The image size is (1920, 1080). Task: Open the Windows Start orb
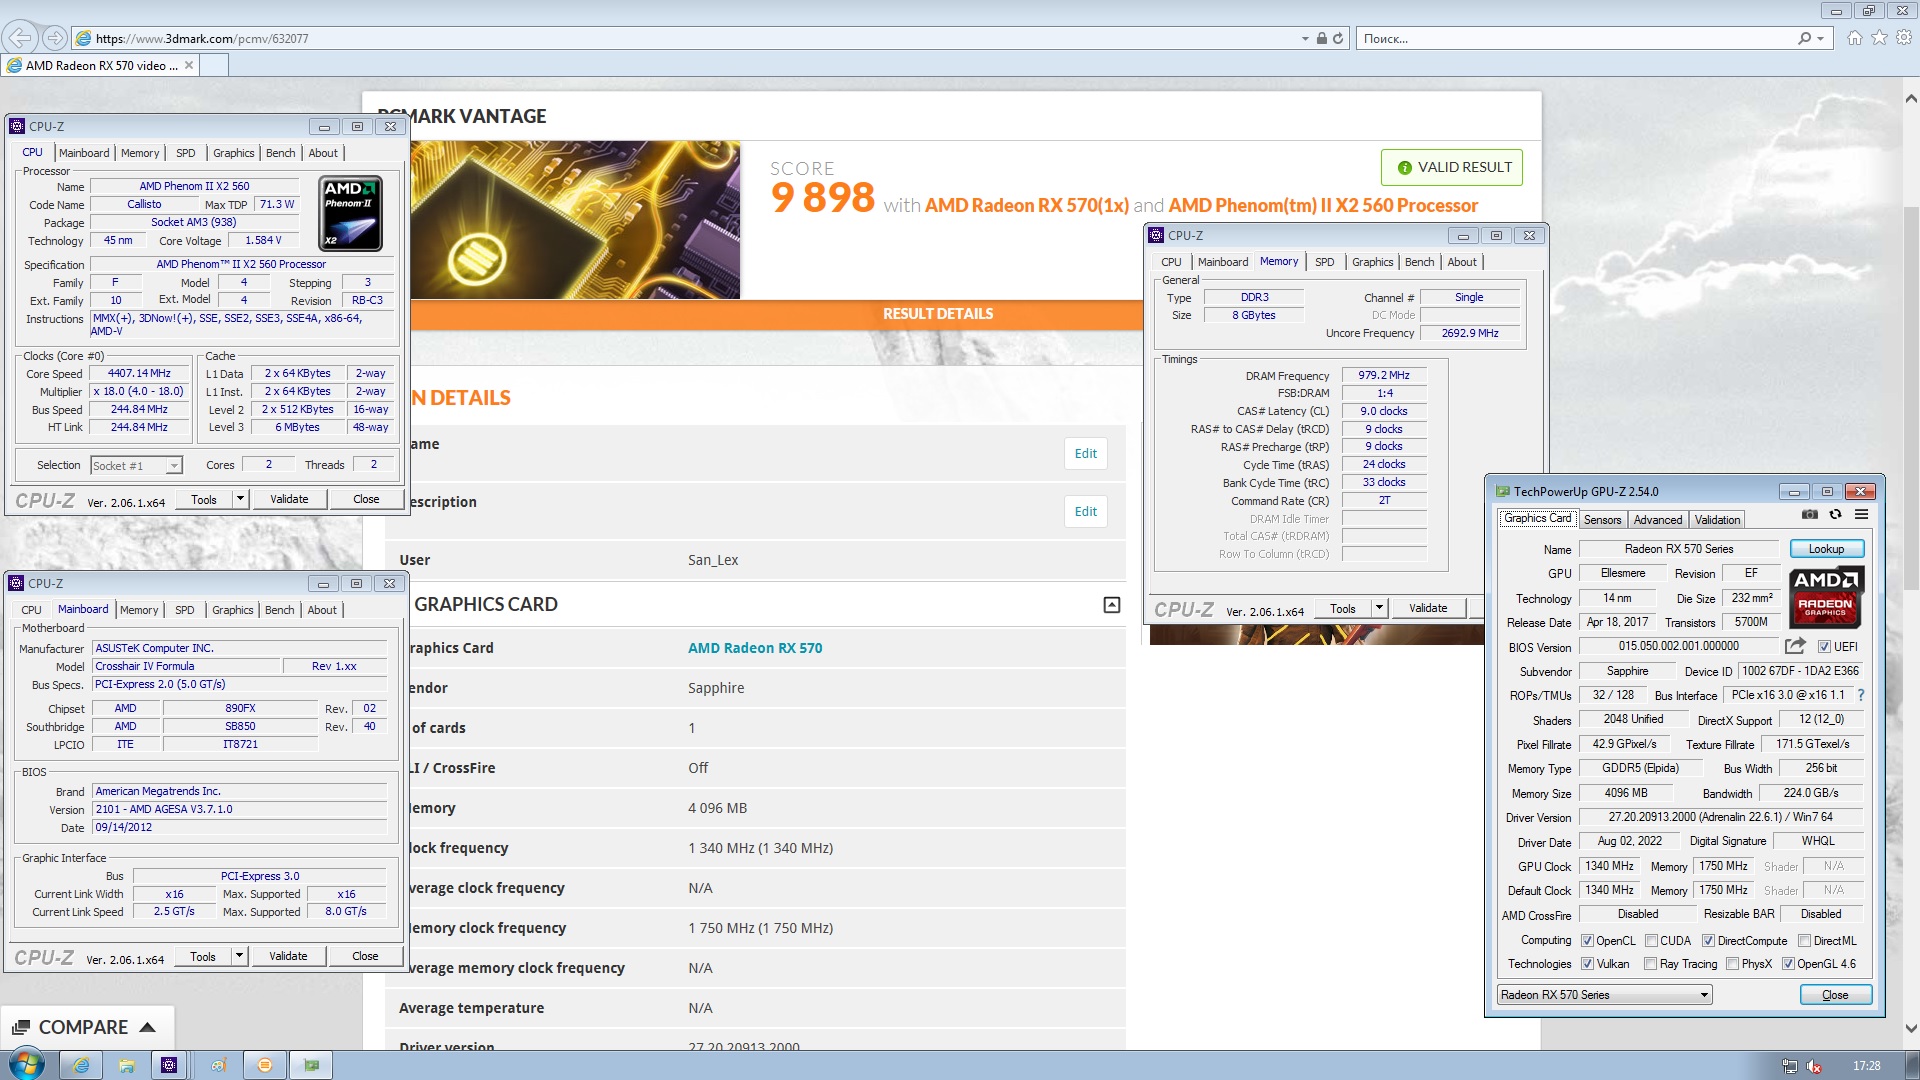click(25, 1064)
